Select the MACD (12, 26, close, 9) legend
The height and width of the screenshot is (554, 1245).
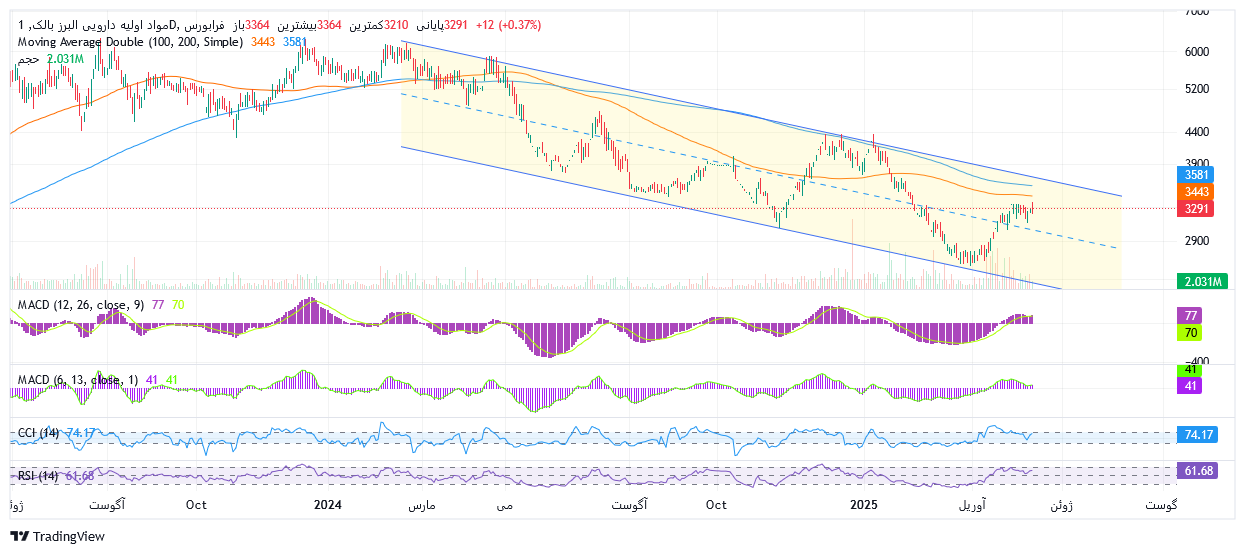(x=82, y=304)
